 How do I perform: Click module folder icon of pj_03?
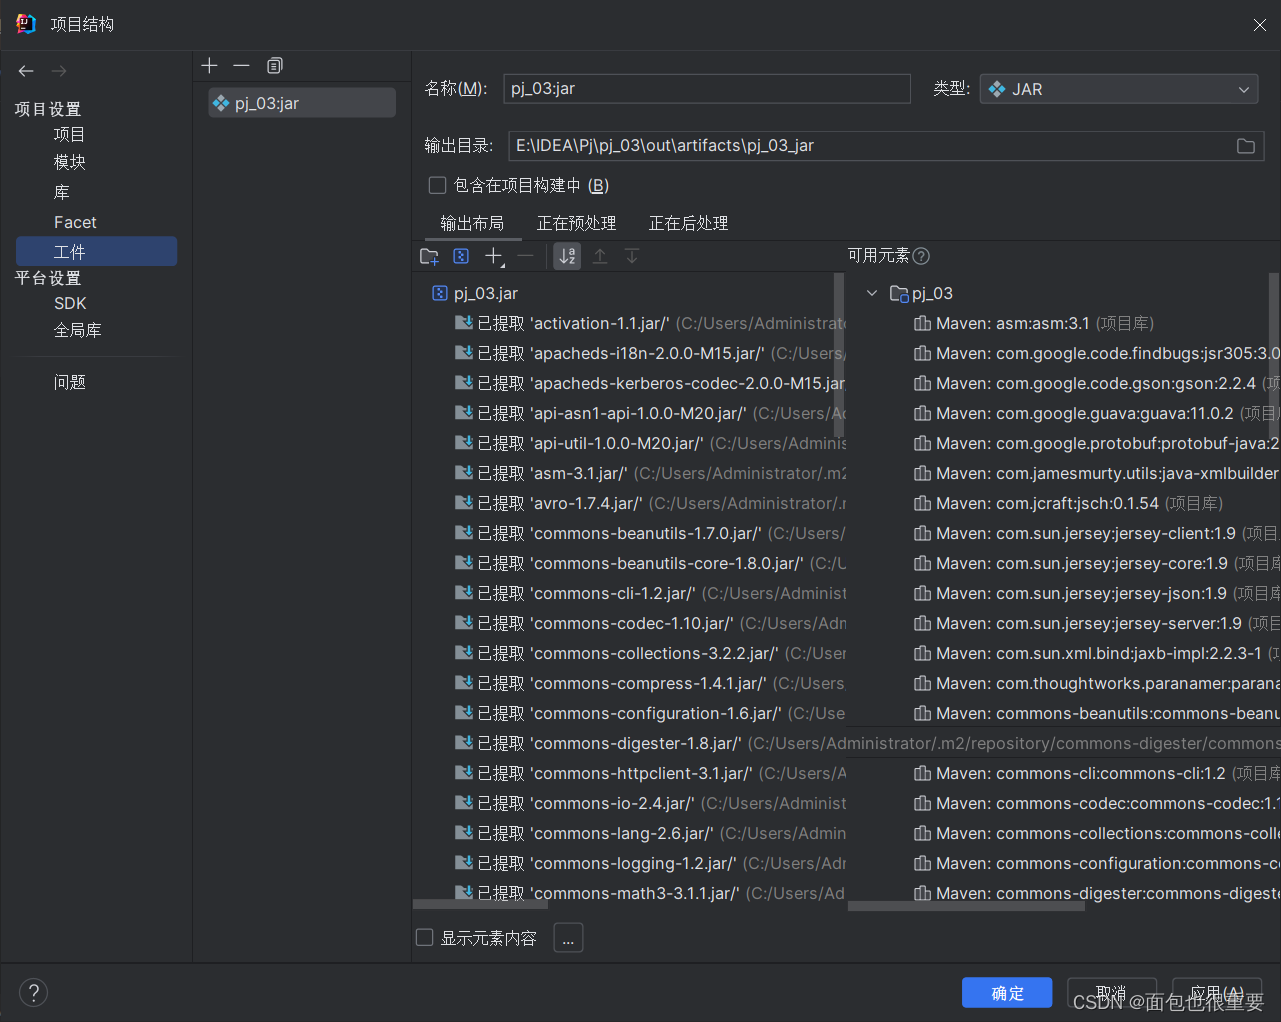coord(899,294)
